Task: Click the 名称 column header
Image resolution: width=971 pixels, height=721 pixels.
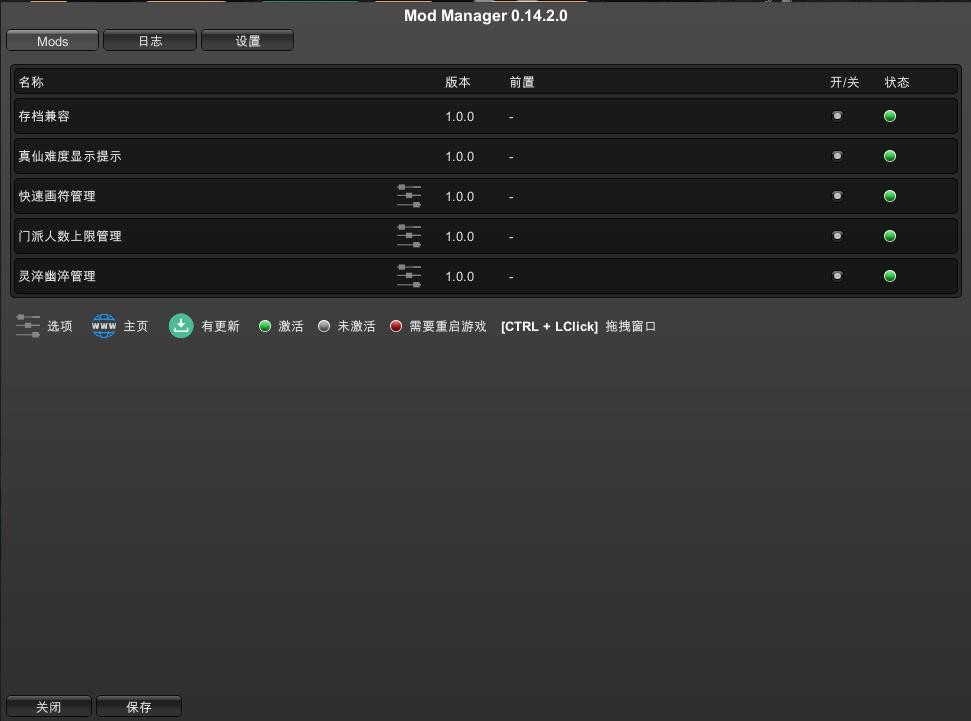Action: coord(31,82)
